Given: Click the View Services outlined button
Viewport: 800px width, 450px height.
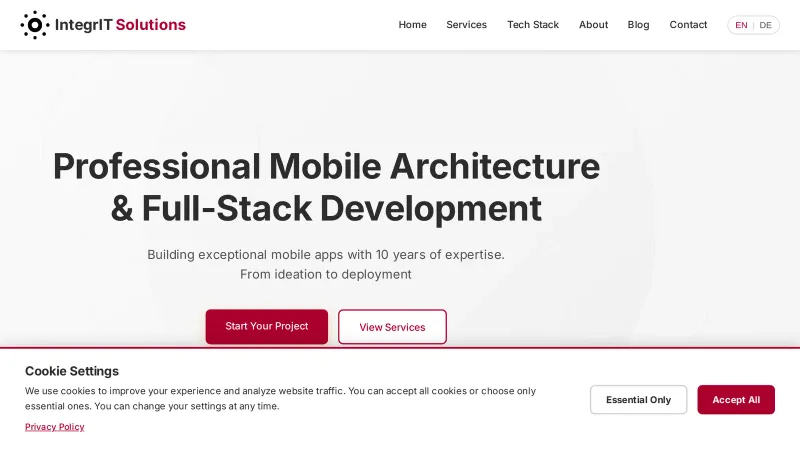Looking at the screenshot, I should tap(392, 327).
